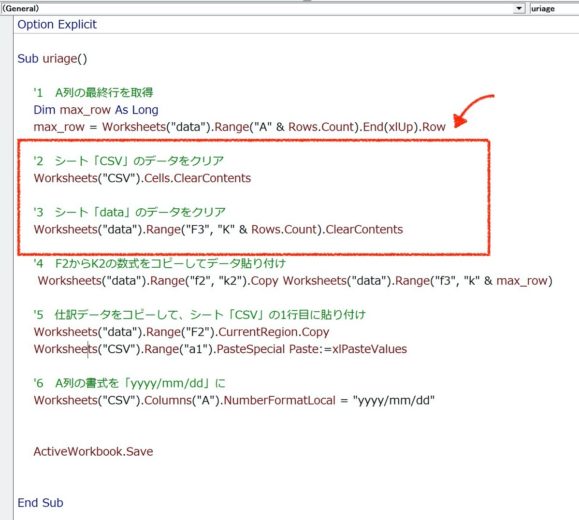Open the (General) object dropdown list
579x520 pixels.
pos(262,8)
